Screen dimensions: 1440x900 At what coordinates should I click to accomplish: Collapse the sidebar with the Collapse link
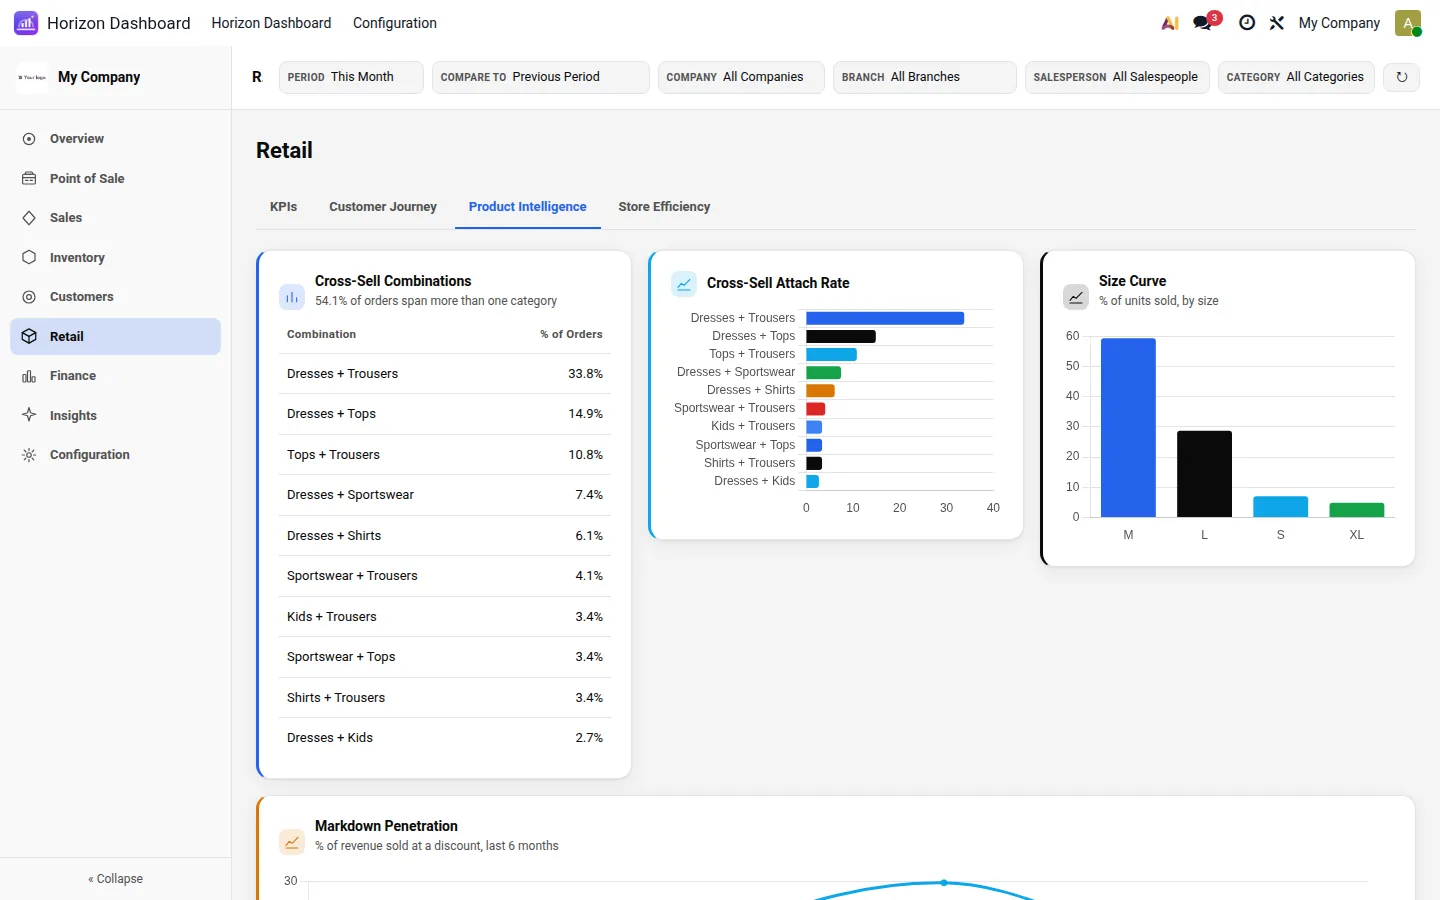[116, 879]
